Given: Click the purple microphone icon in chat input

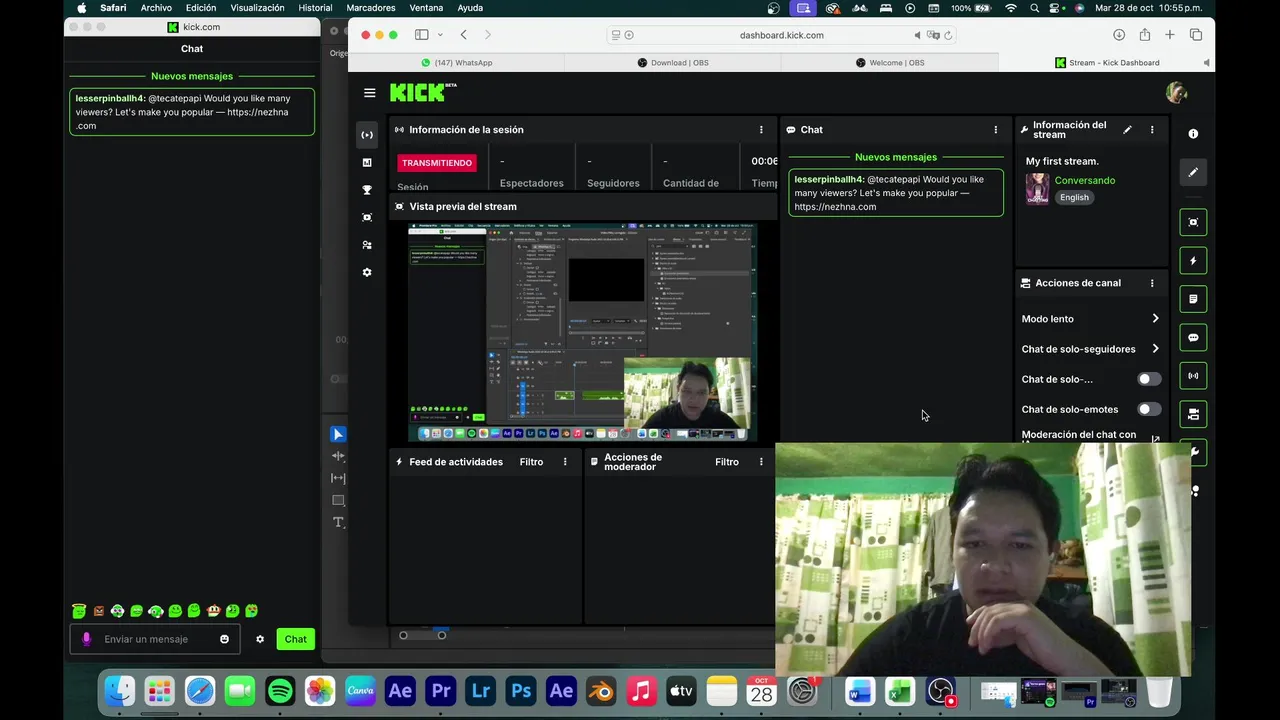Looking at the screenshot, I should click(87, 639).
